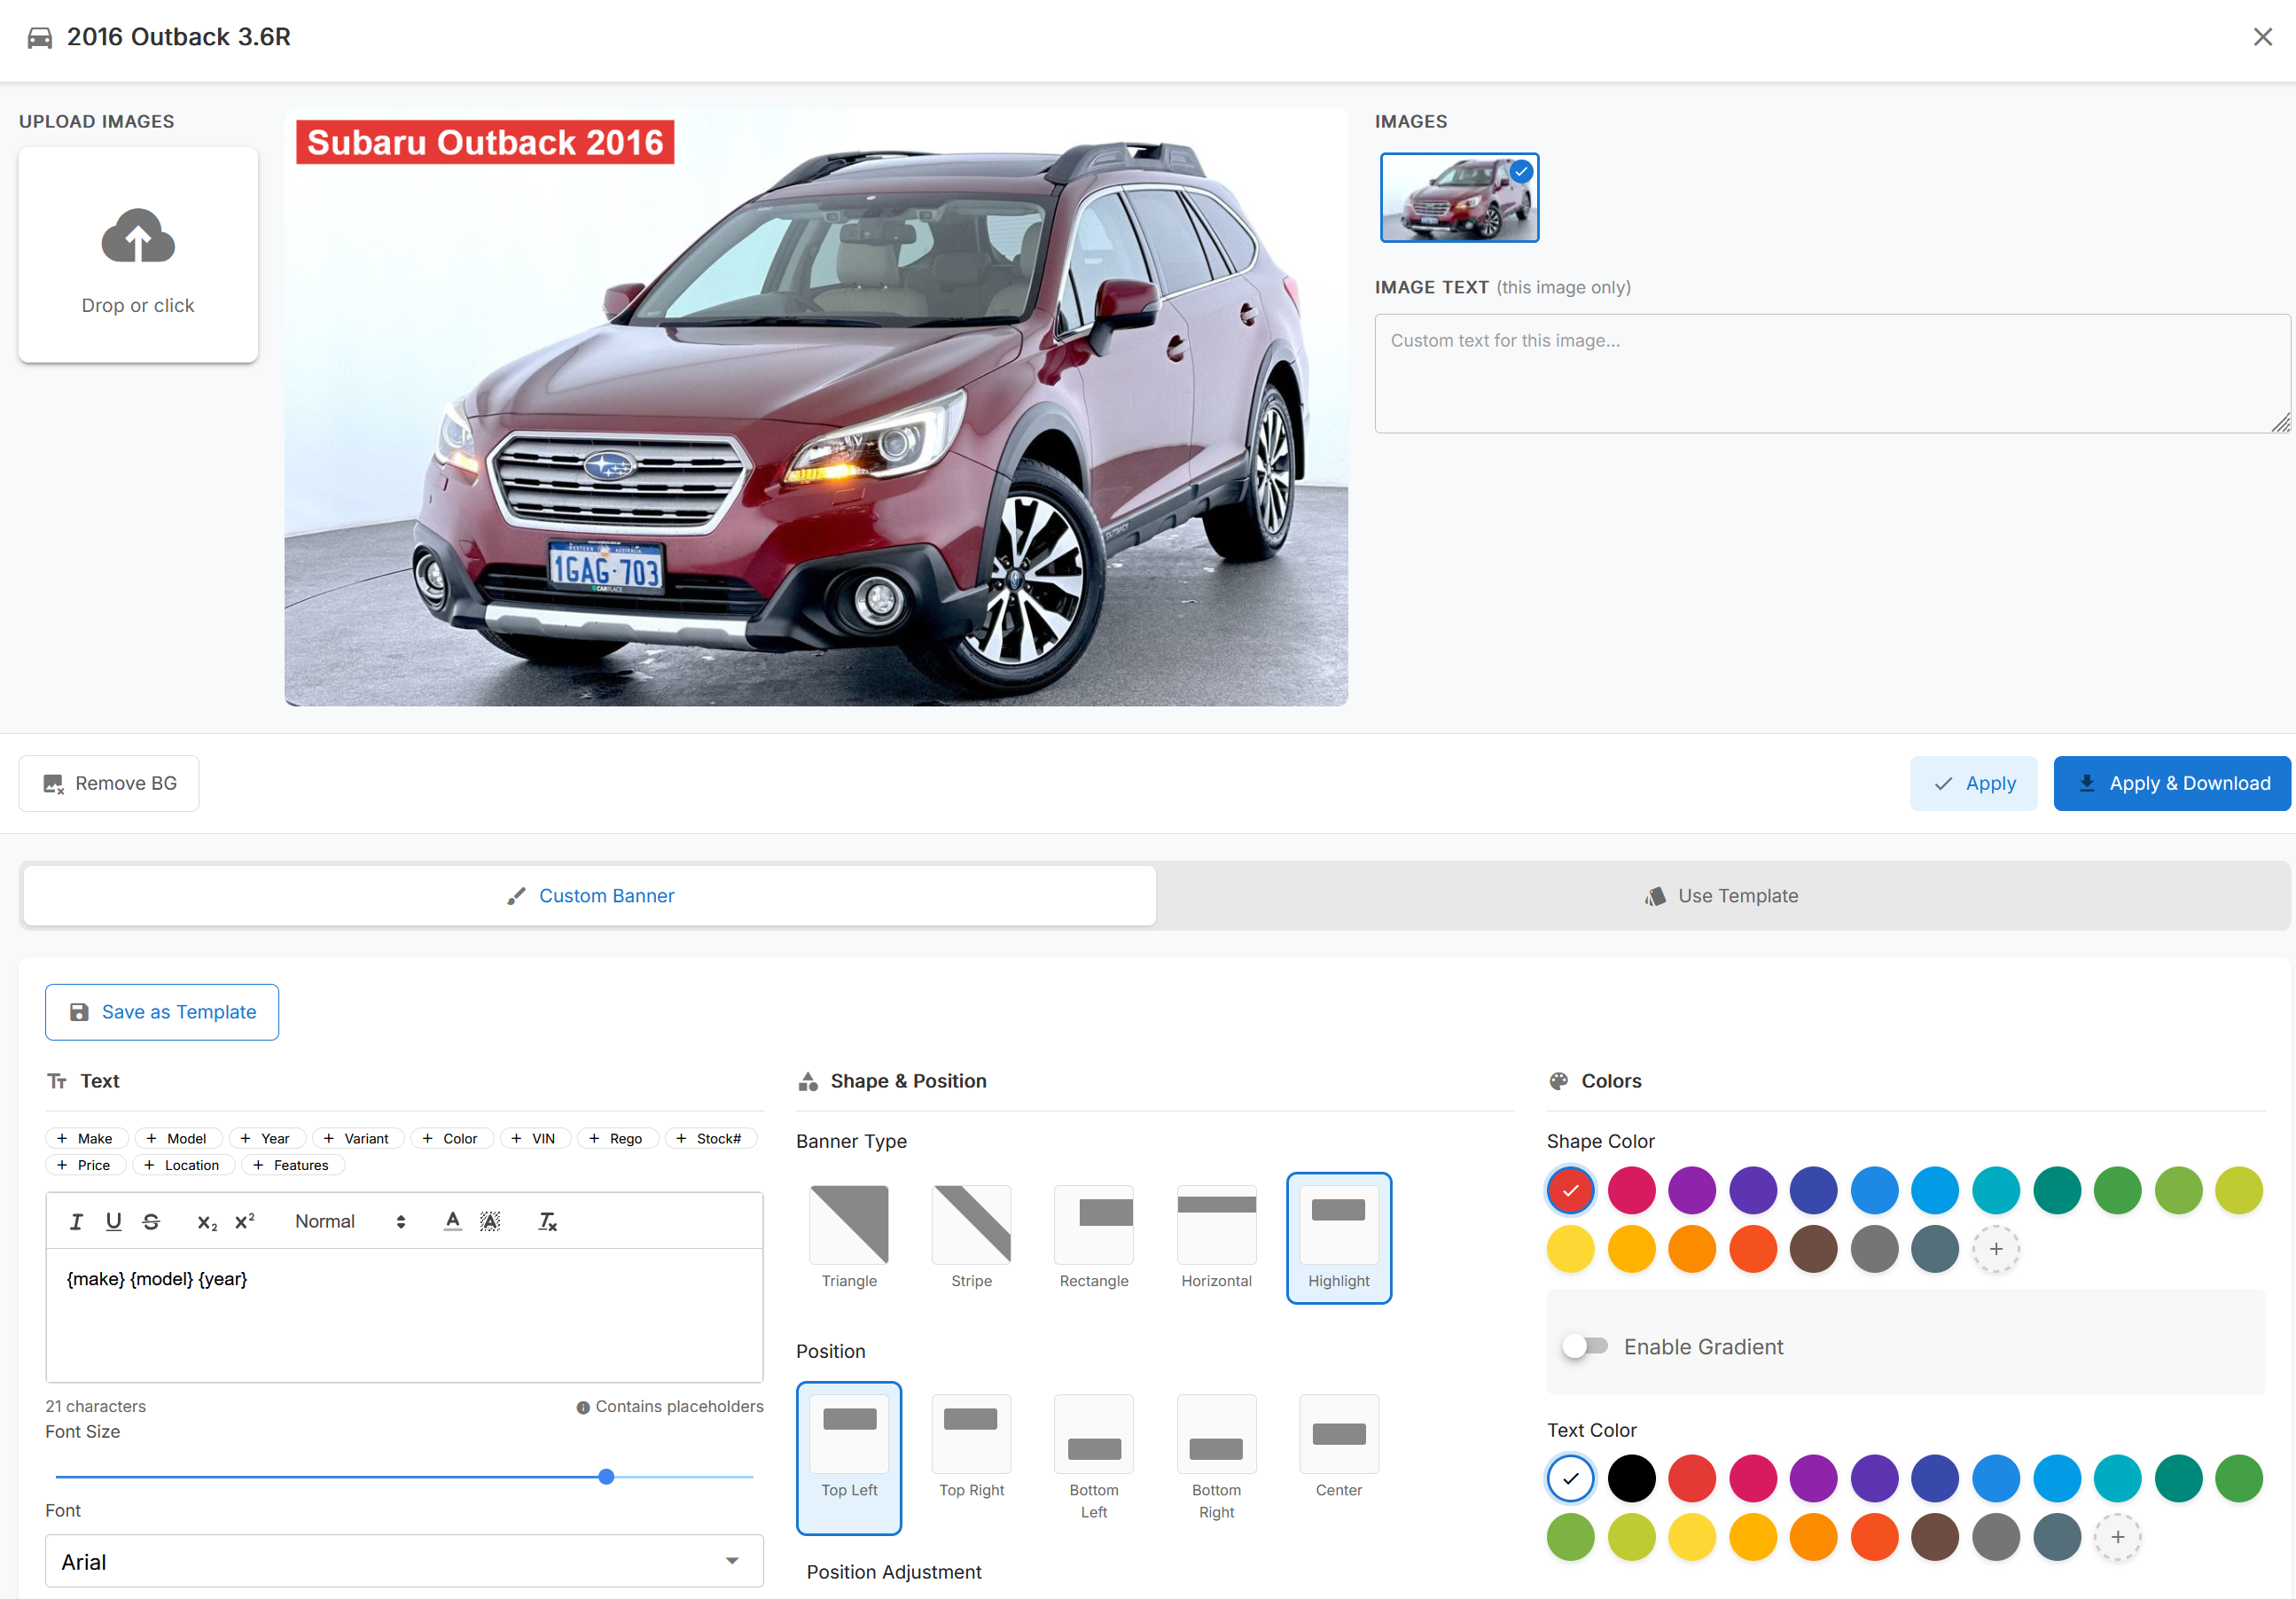
Task: Add custom shape color with plus
Action: [x=1995, y=1249]
